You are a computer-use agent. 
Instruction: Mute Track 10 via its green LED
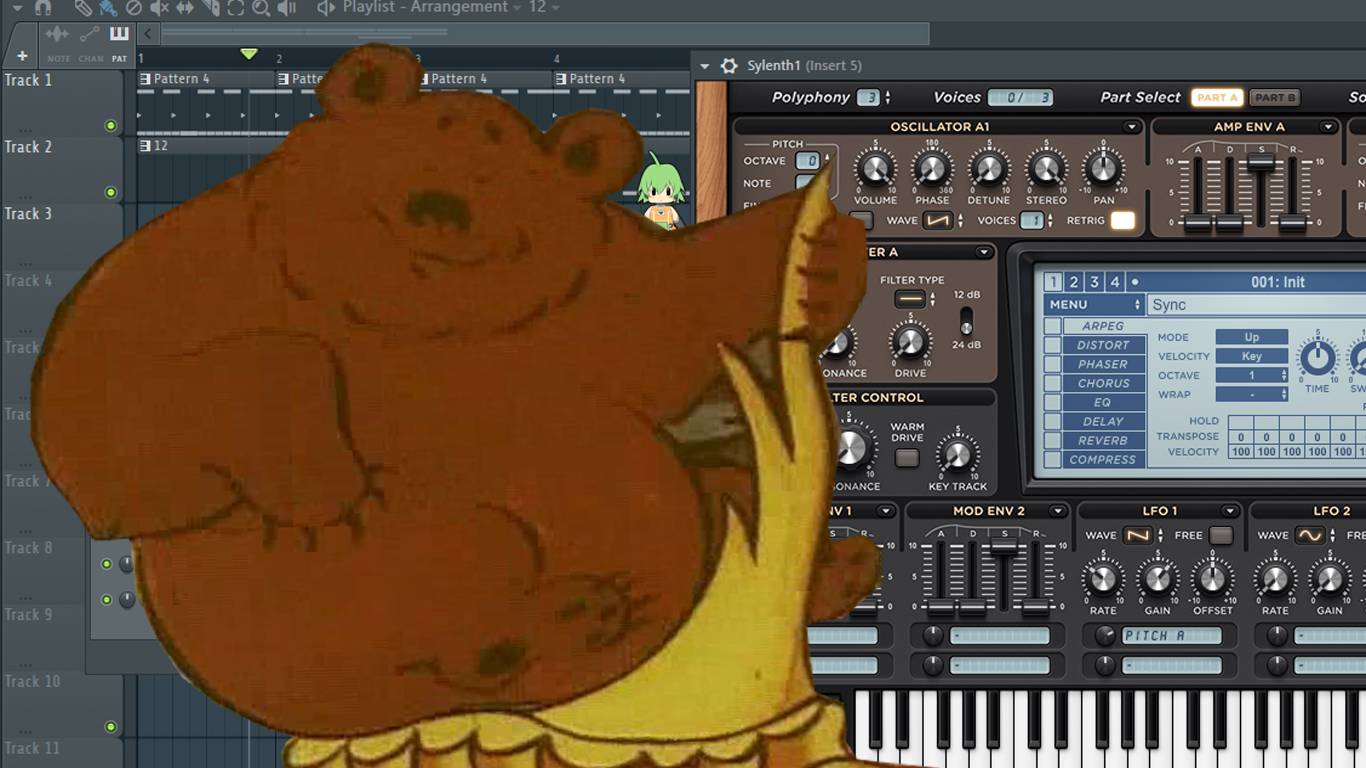[110, 727]
